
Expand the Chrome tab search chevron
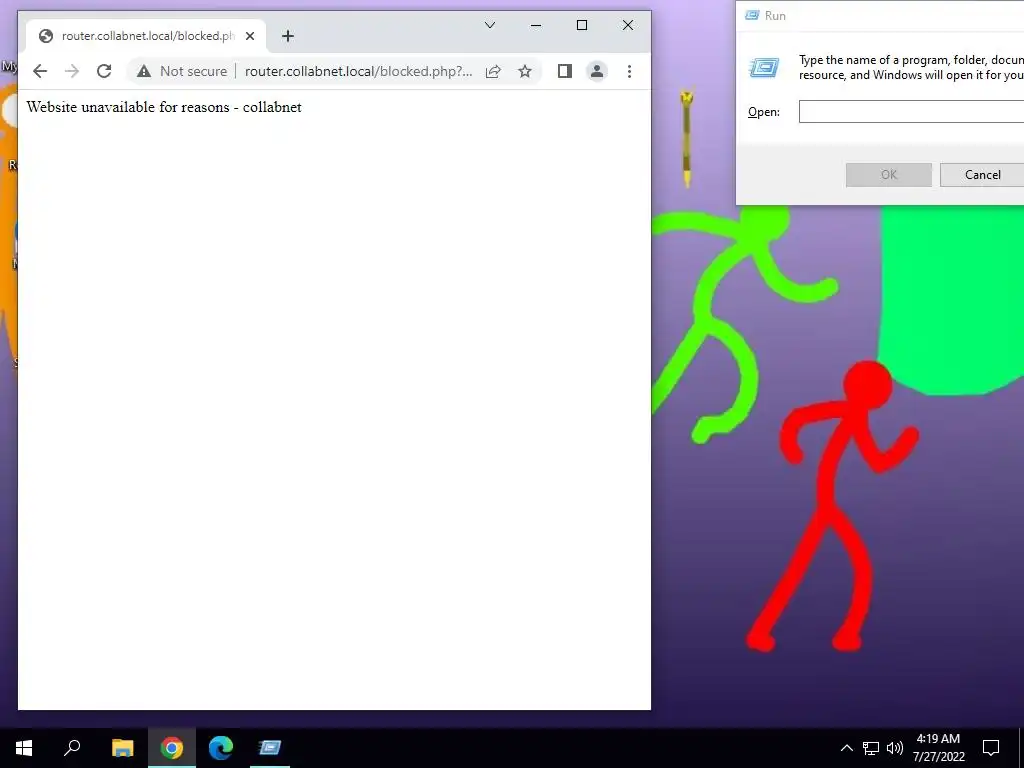point(490,25)
